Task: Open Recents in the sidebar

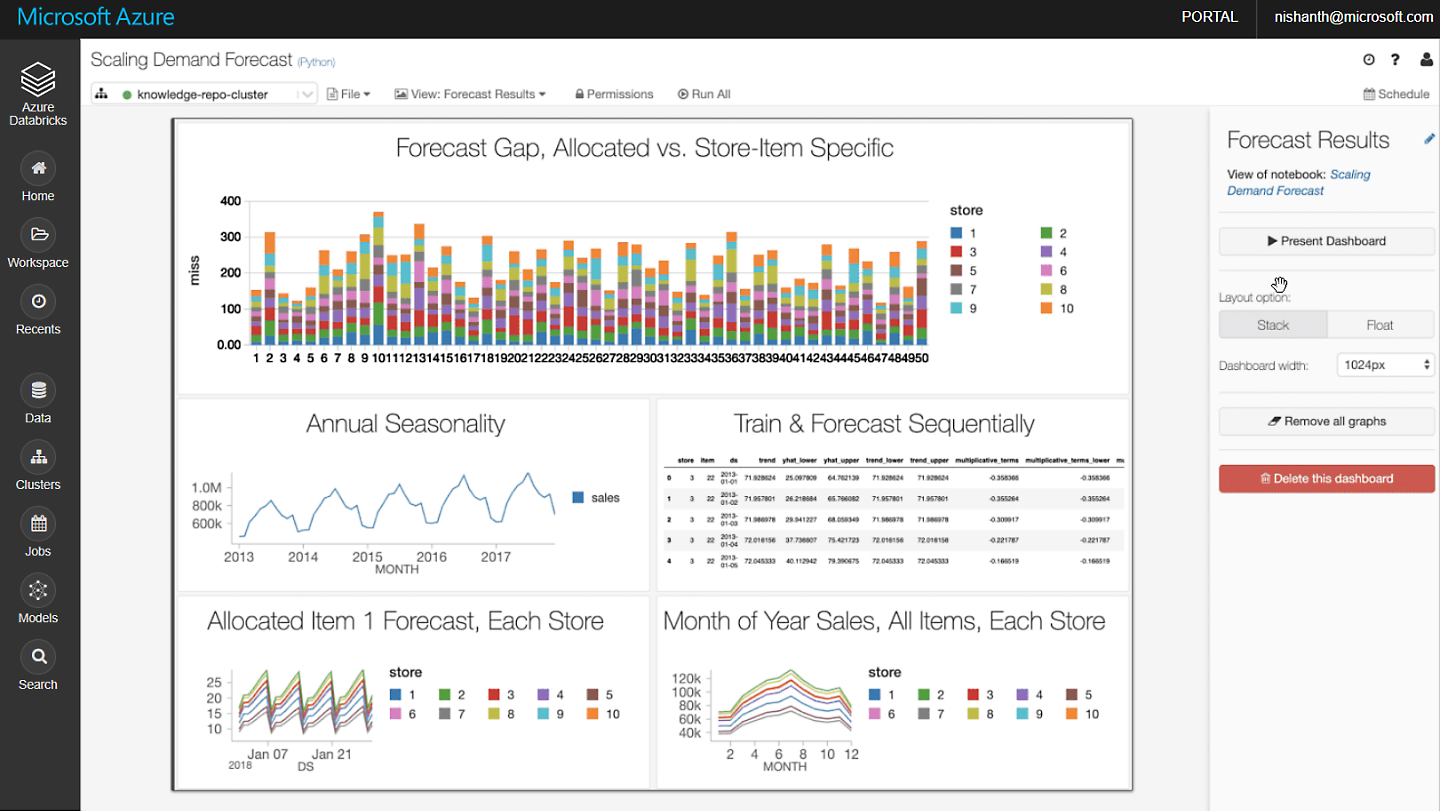Action: (x=38, y=301)
